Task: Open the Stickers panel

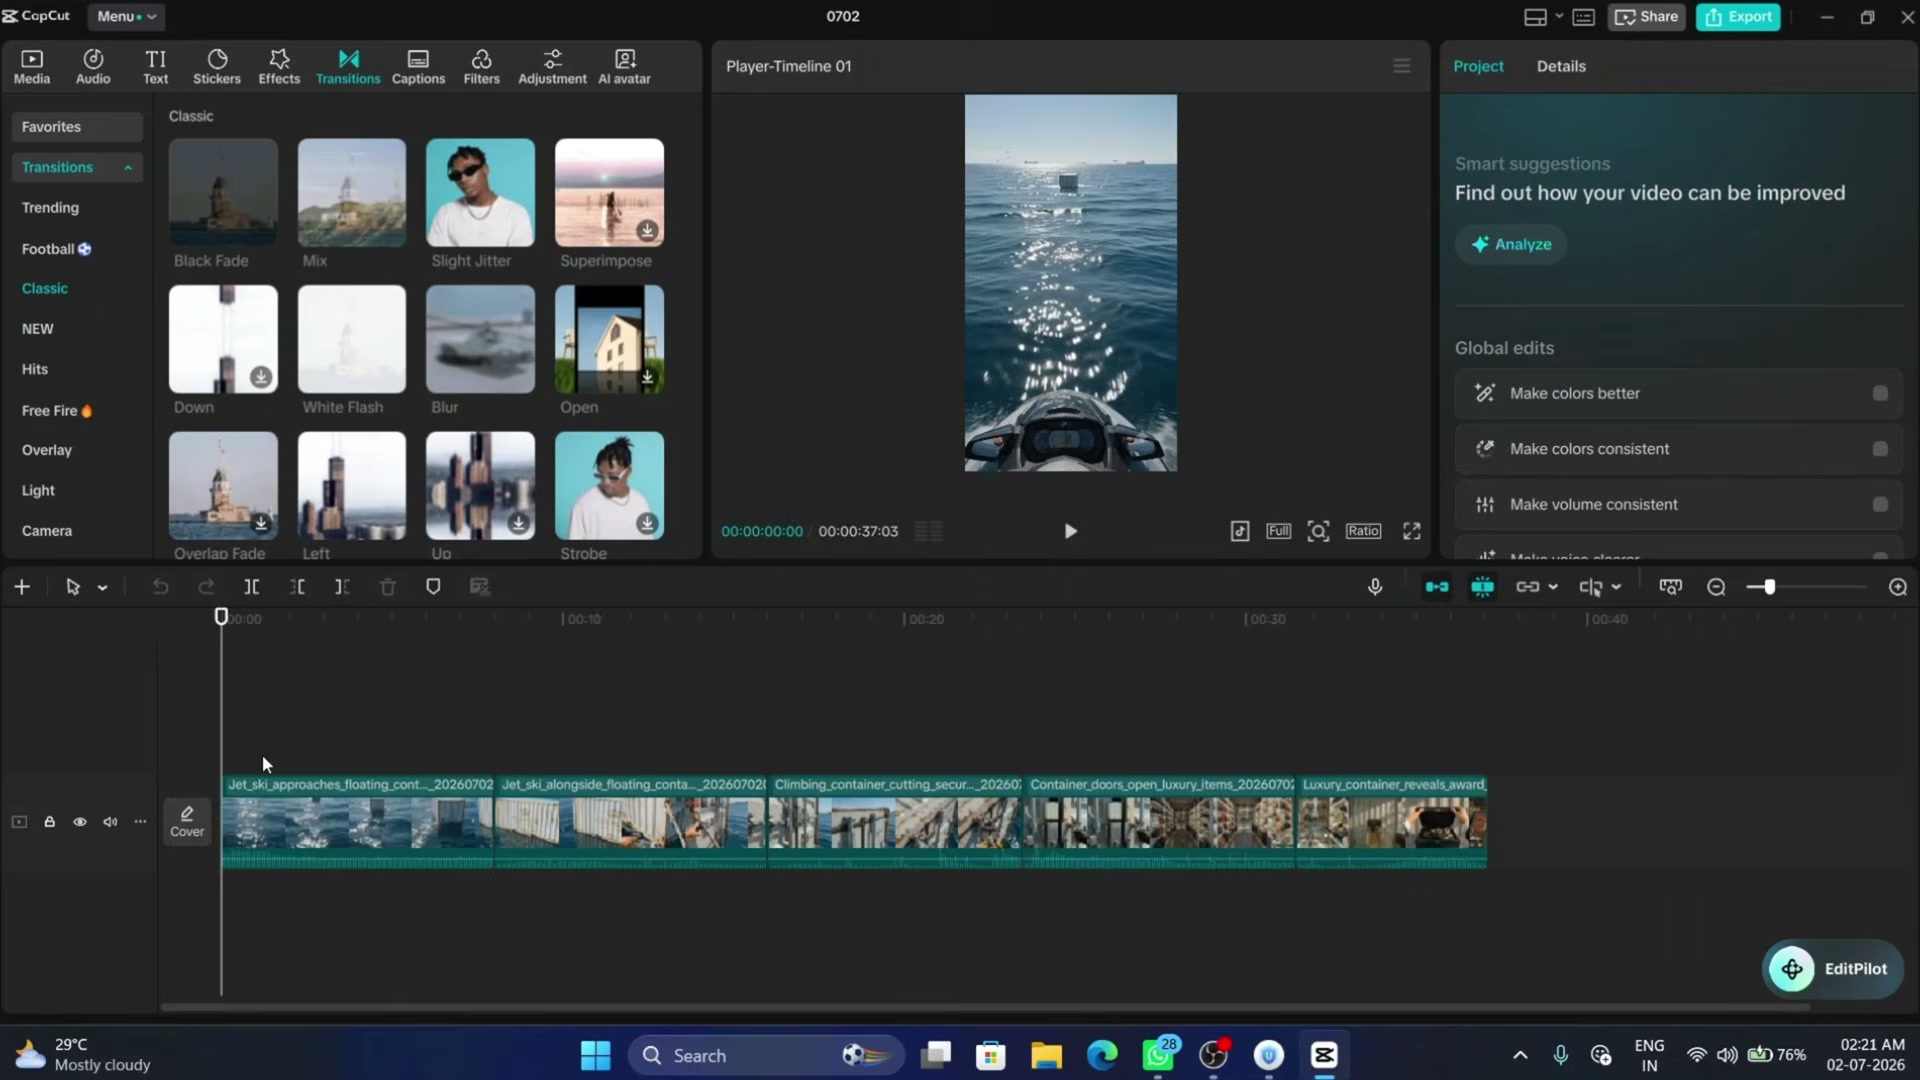Action: click(x=217, y=67)
